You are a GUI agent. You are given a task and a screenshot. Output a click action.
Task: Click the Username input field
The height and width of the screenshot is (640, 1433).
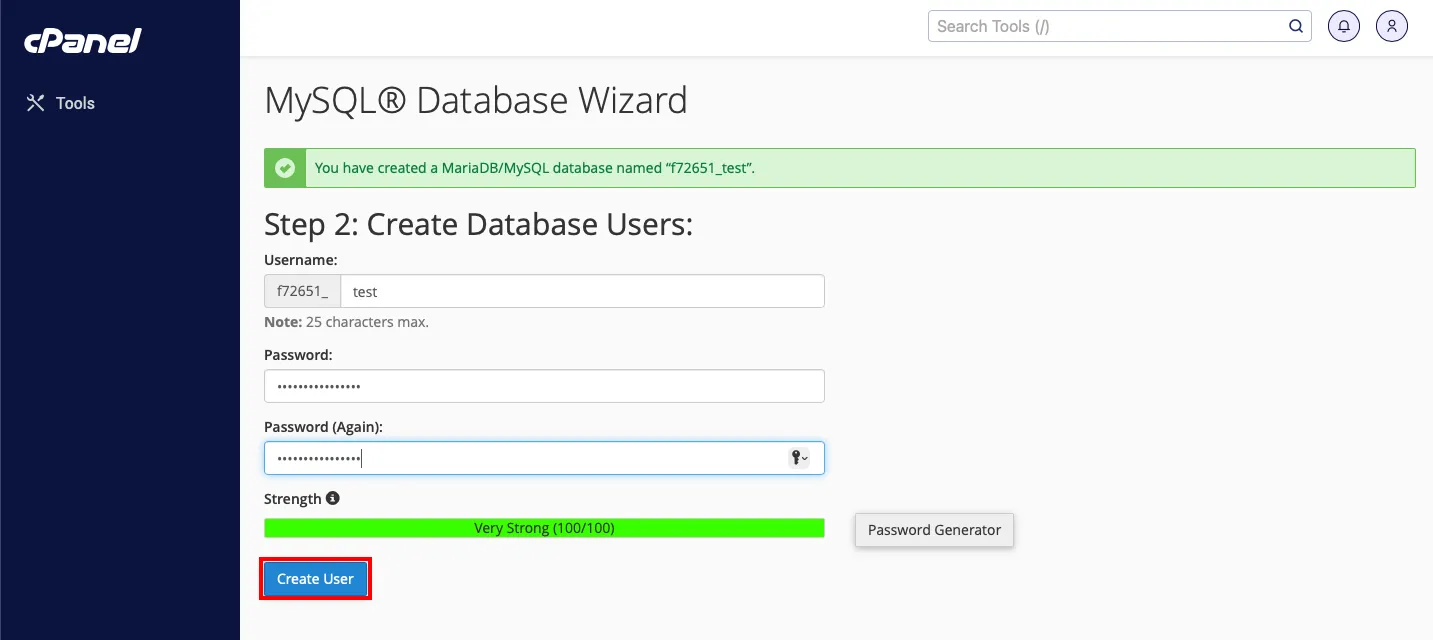click(583, 292)
